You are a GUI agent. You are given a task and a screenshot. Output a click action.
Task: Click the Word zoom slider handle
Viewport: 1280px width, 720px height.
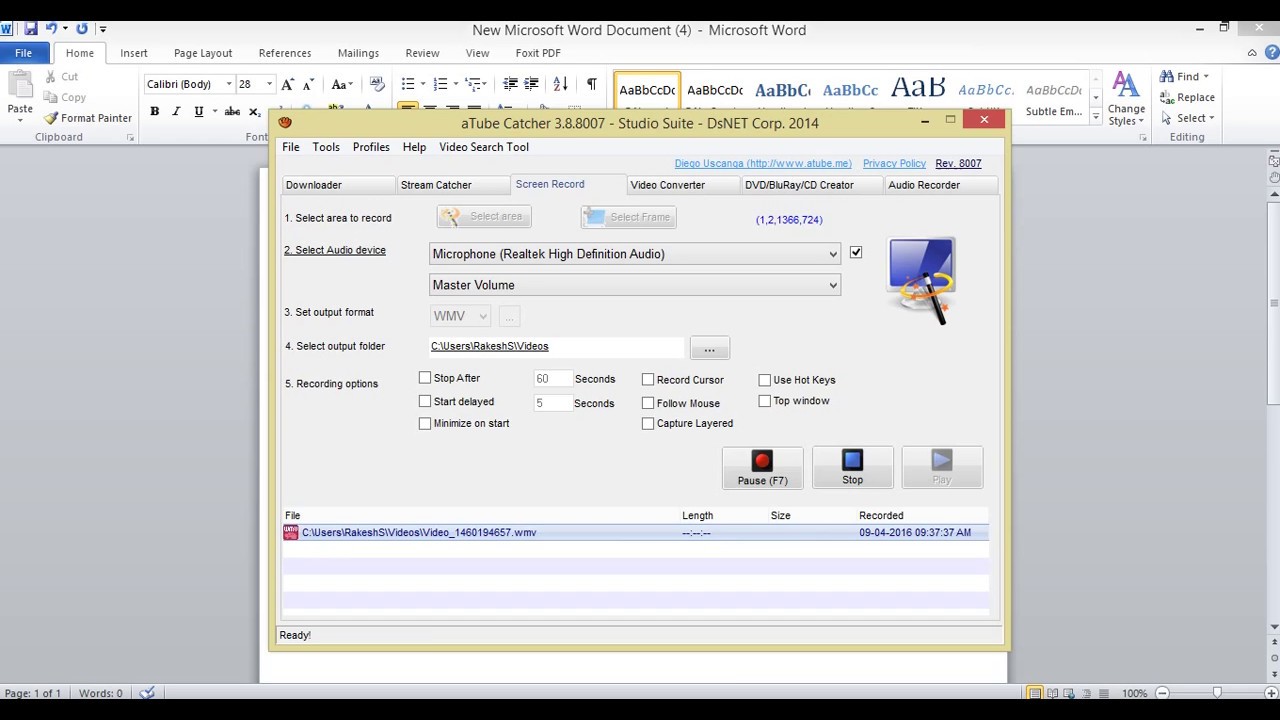pos(1217,693)
